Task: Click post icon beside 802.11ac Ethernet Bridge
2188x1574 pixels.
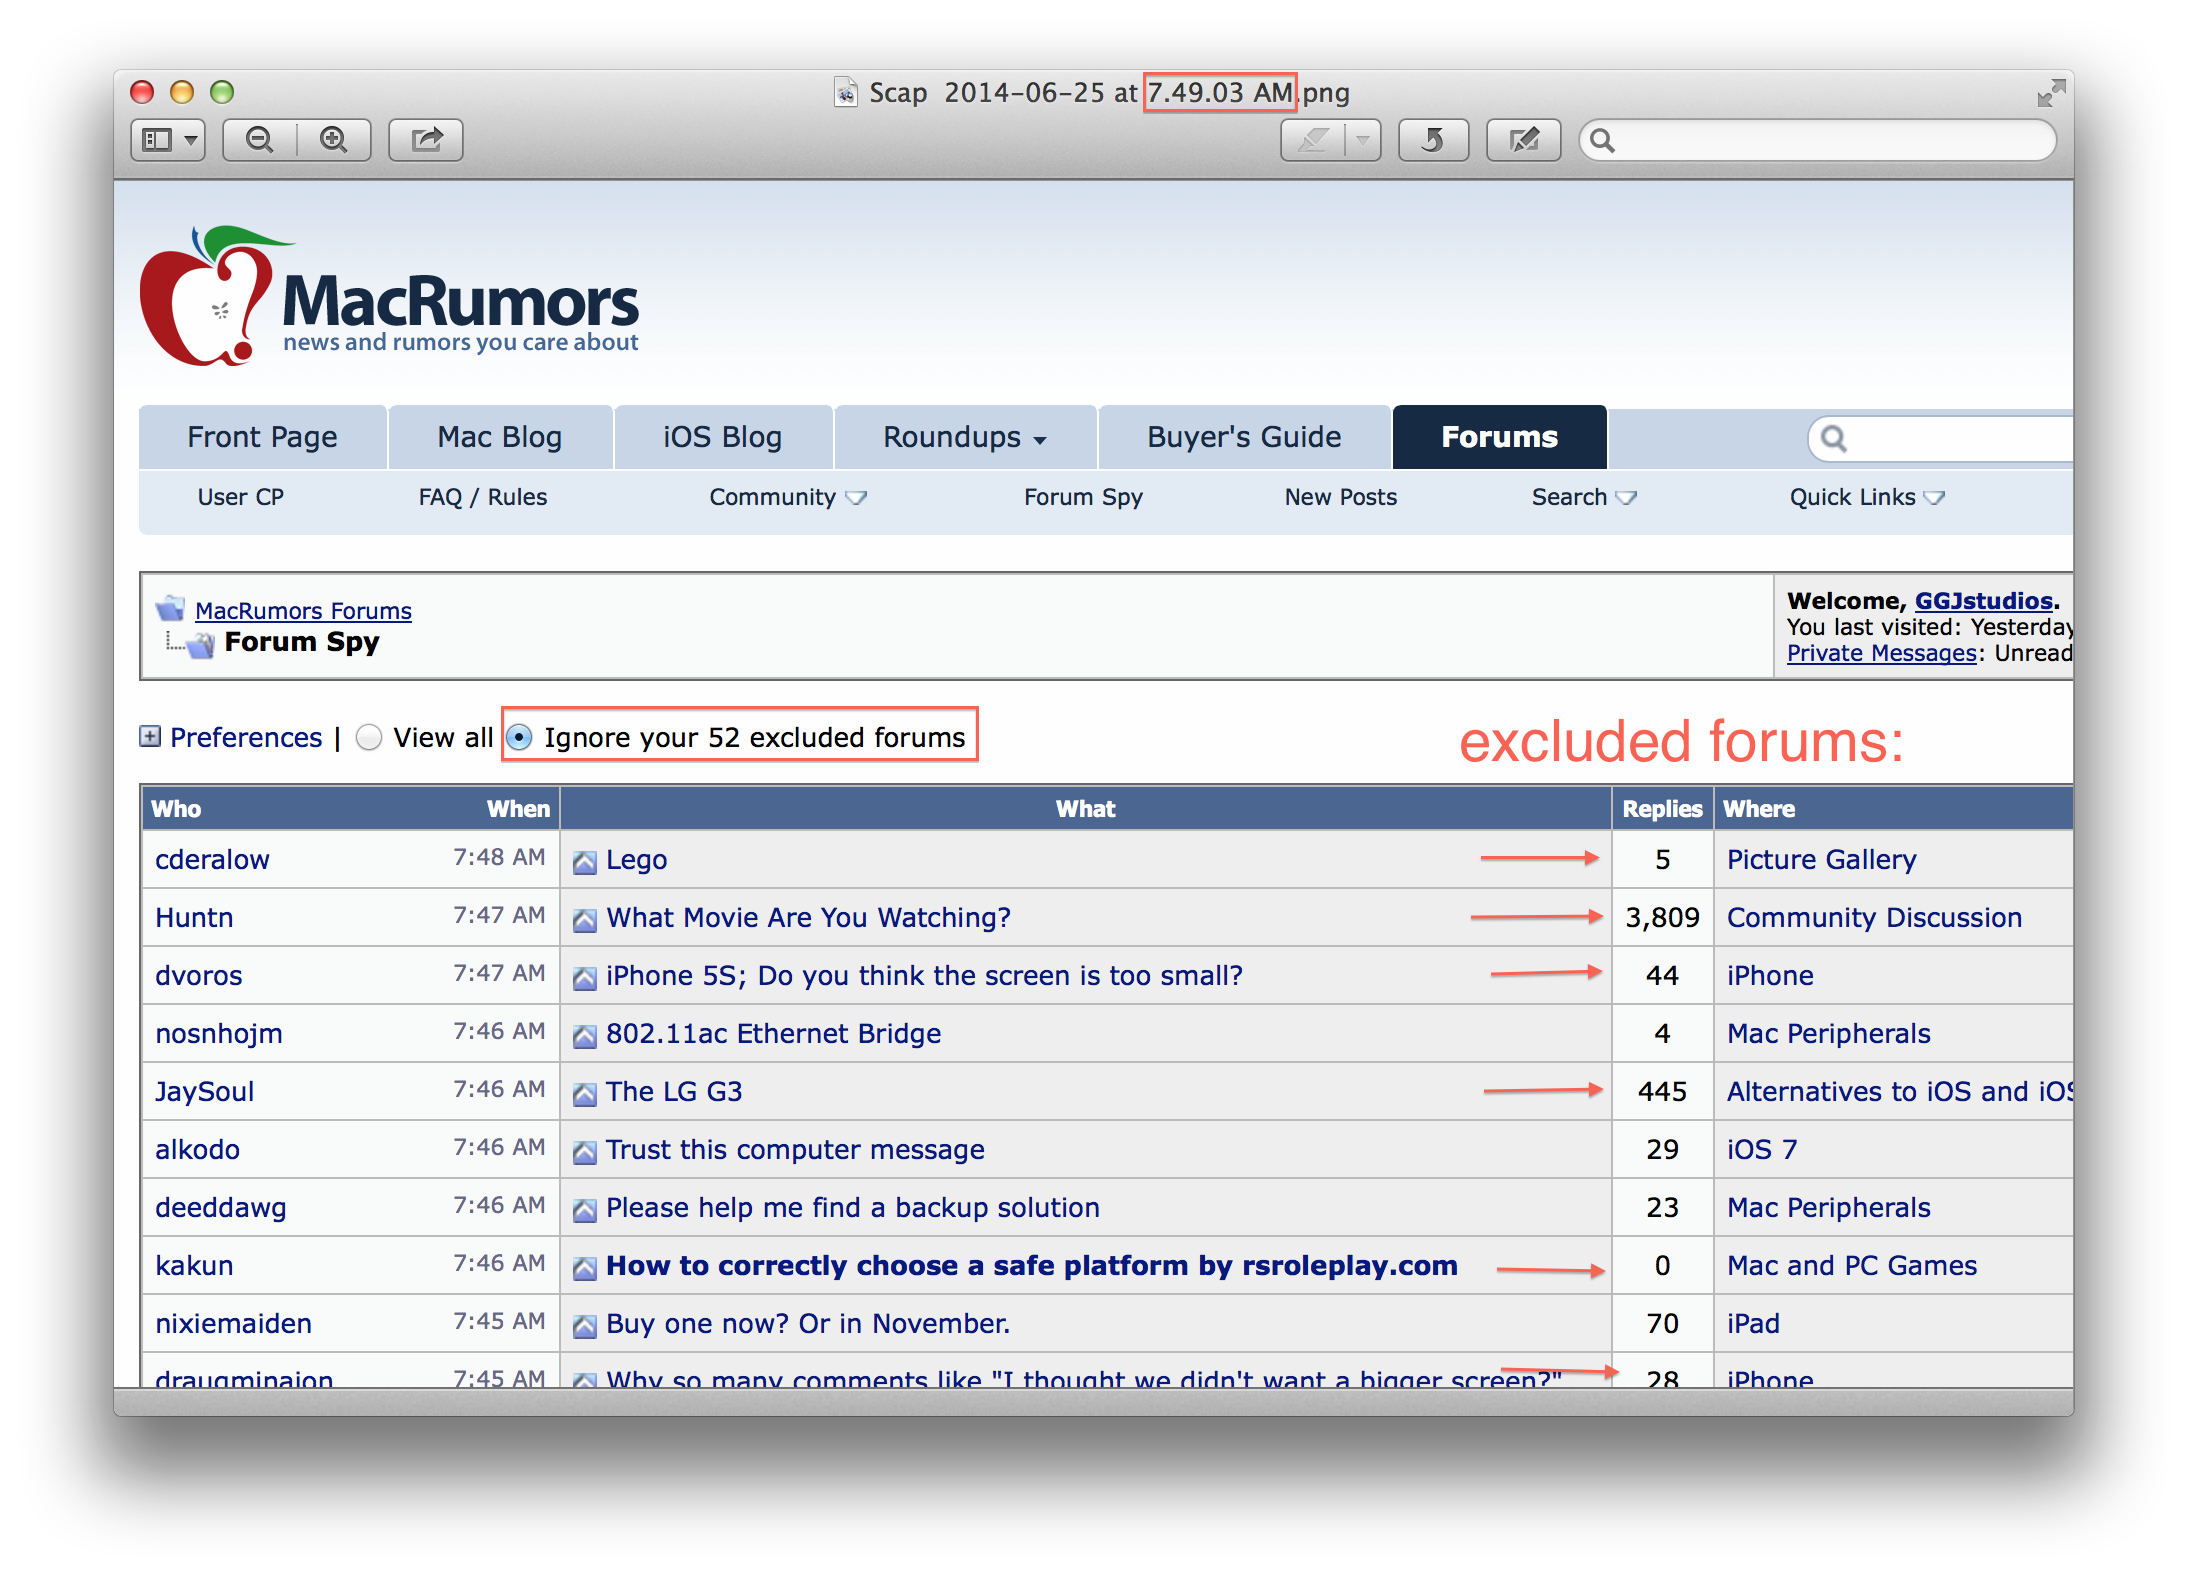Action: pyautogui.click(x=585, y=1036)
